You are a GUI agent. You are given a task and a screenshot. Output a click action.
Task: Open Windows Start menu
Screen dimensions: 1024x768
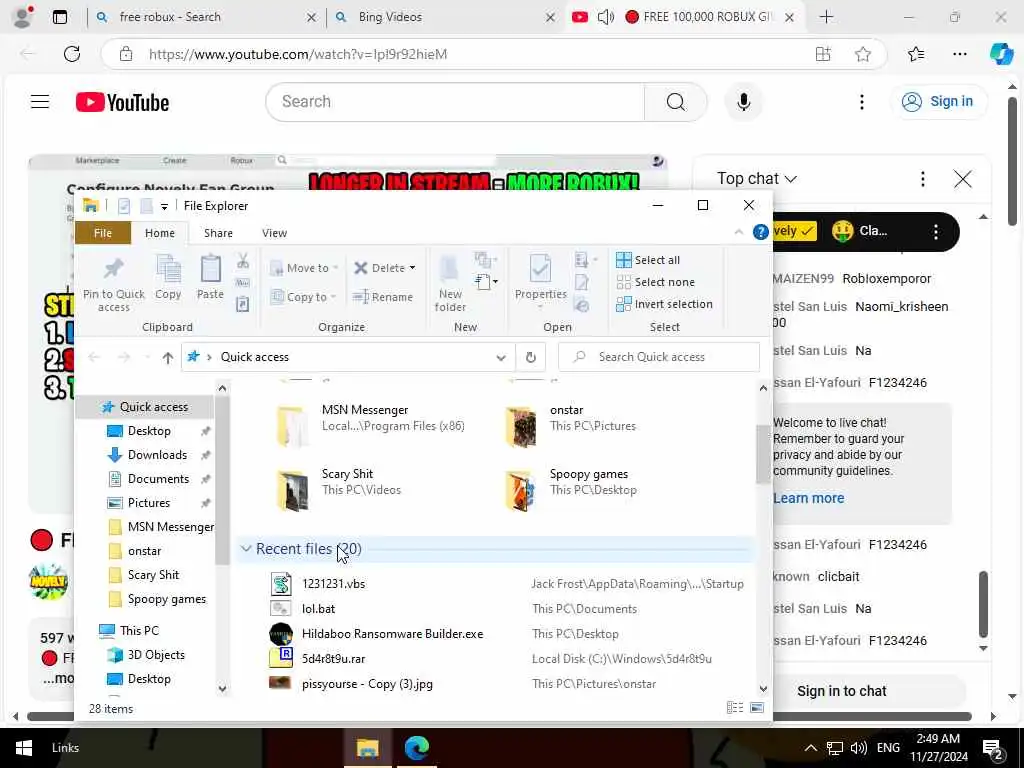click(24, 748)
